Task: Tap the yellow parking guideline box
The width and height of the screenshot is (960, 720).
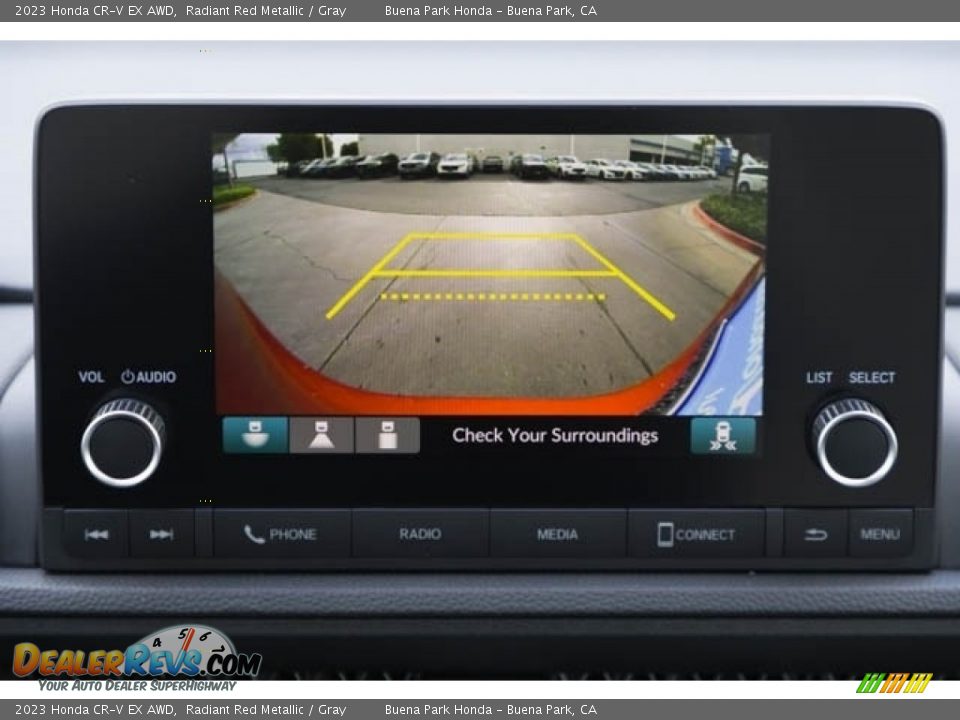Action: pos(495,255)
